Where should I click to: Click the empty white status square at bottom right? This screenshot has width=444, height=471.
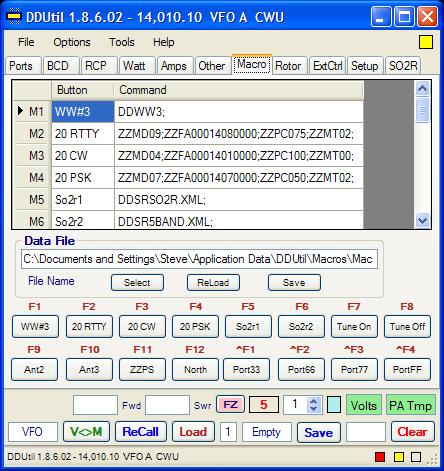[x=416, y=457]
